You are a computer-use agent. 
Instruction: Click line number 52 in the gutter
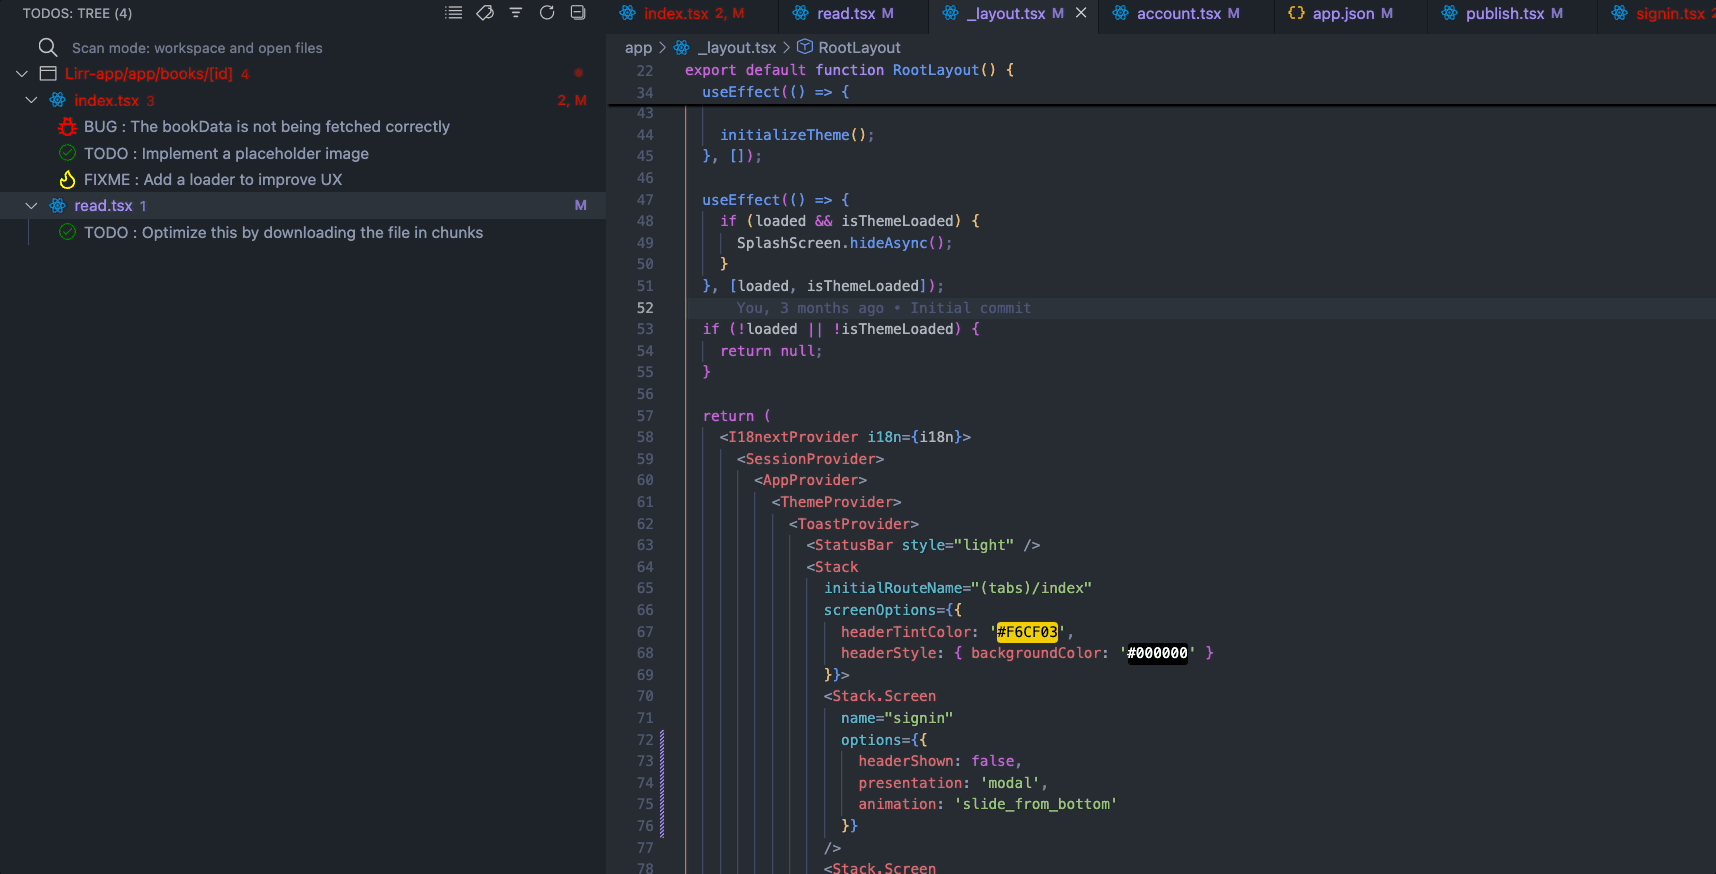(x=645, y=308)
